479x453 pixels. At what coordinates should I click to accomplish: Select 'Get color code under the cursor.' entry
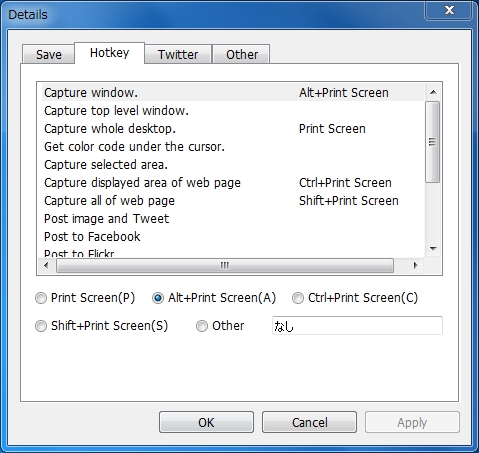pyautogui.click(x=233, y=147)
